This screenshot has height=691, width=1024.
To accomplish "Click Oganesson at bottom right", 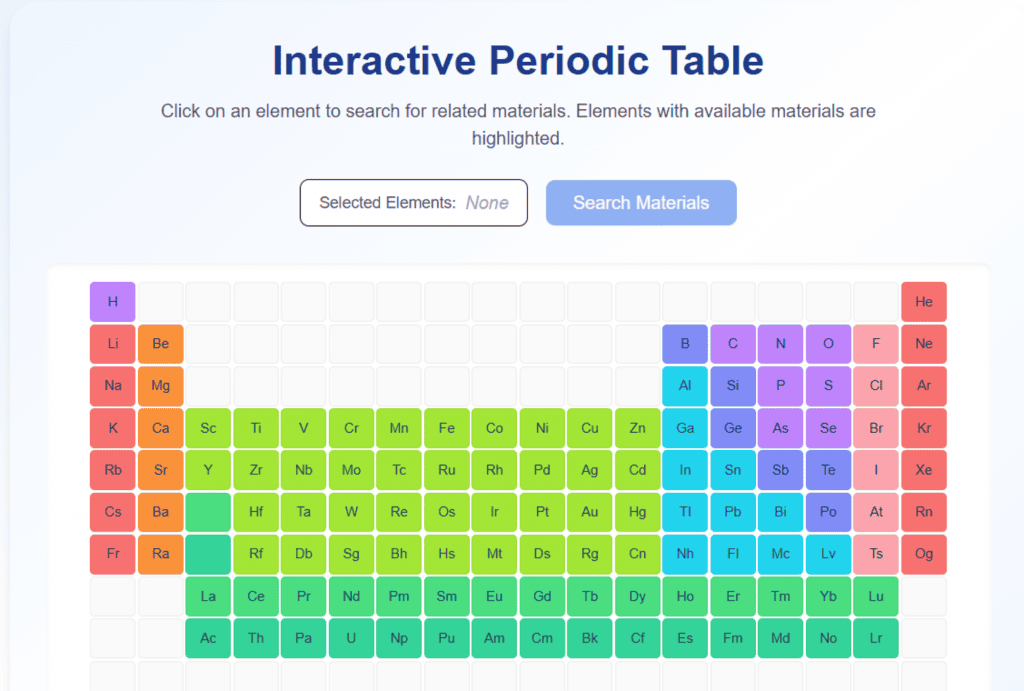I will (x=924, y=553).
